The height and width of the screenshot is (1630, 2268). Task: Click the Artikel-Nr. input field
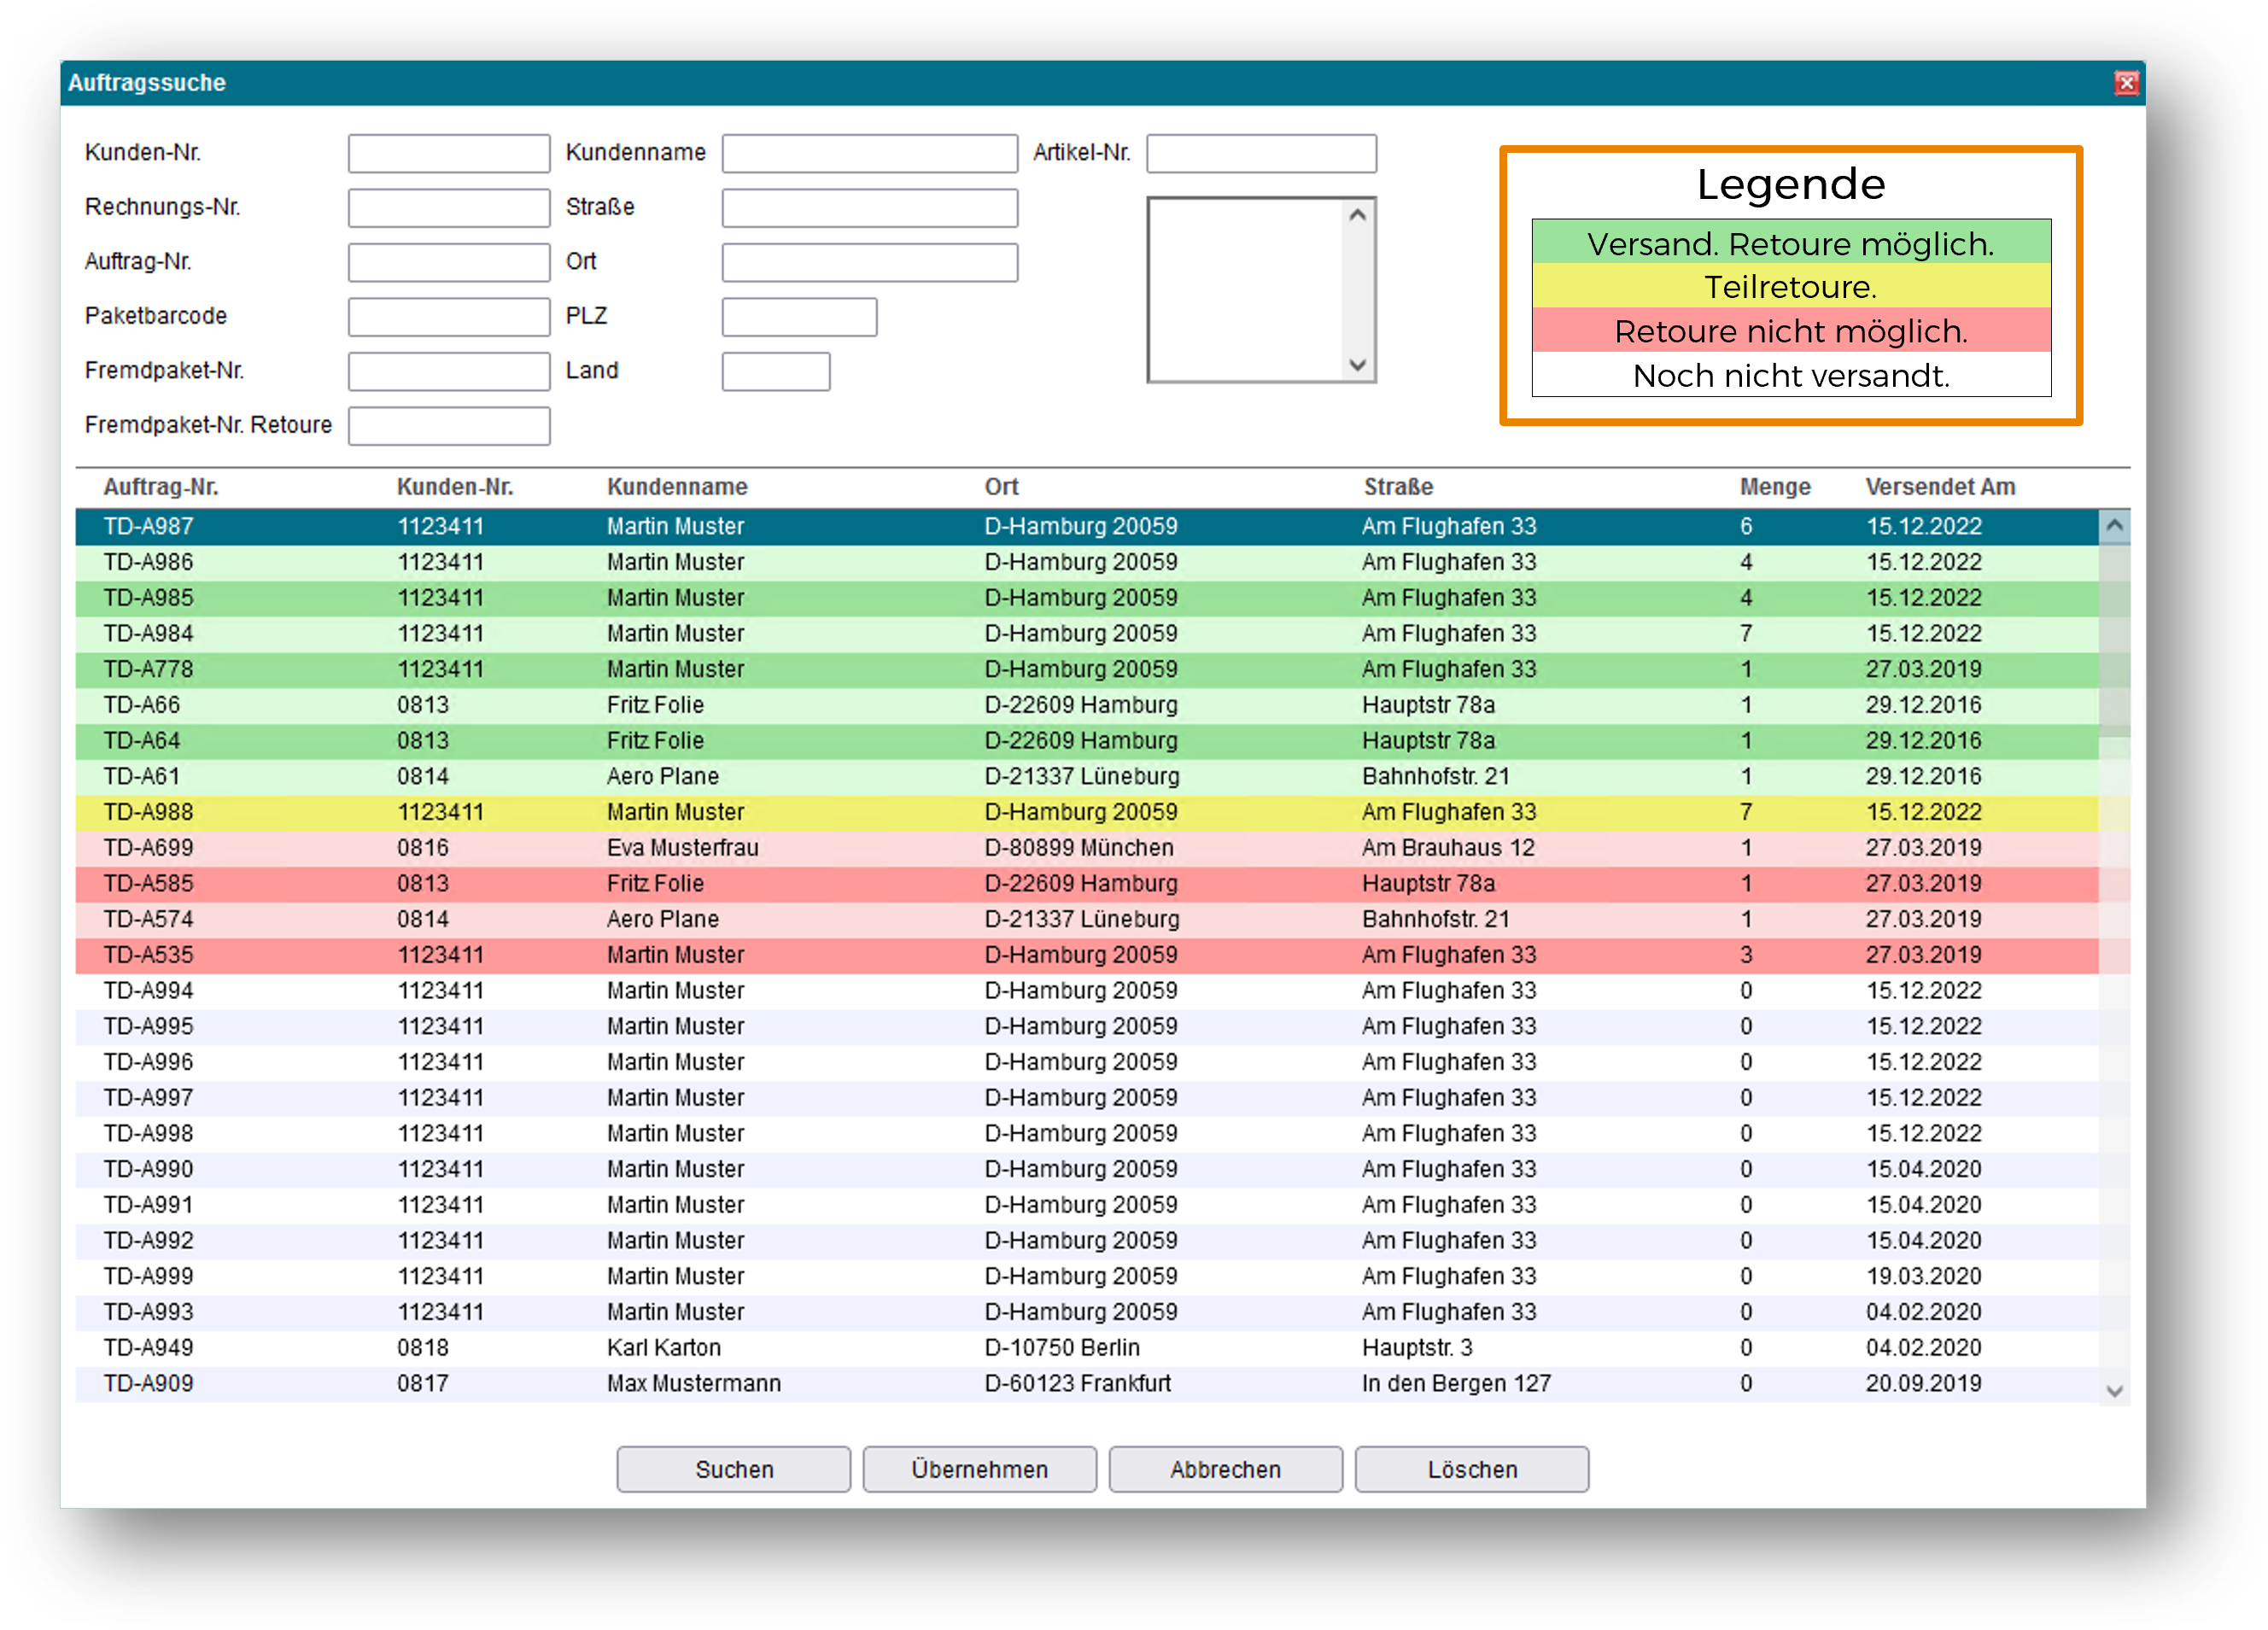point(1261,154)
